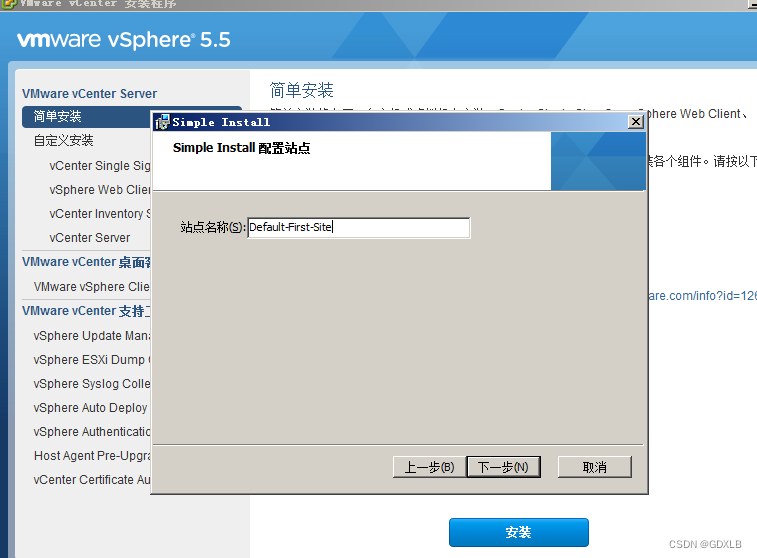Click the Simple Install dialog title icon
Screen dimensions: 757x558
click(163, 122)
